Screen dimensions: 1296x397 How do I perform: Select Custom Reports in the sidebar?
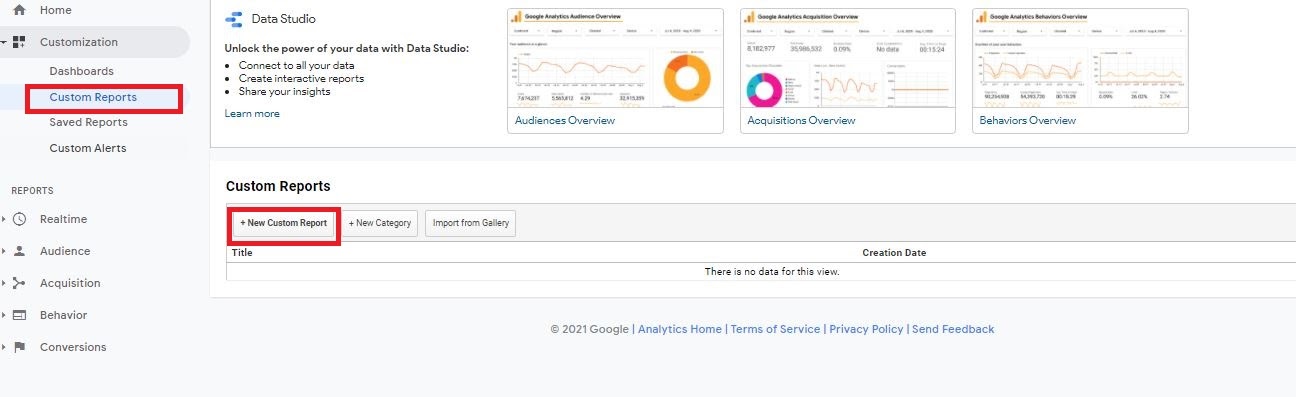pos(93,97)
